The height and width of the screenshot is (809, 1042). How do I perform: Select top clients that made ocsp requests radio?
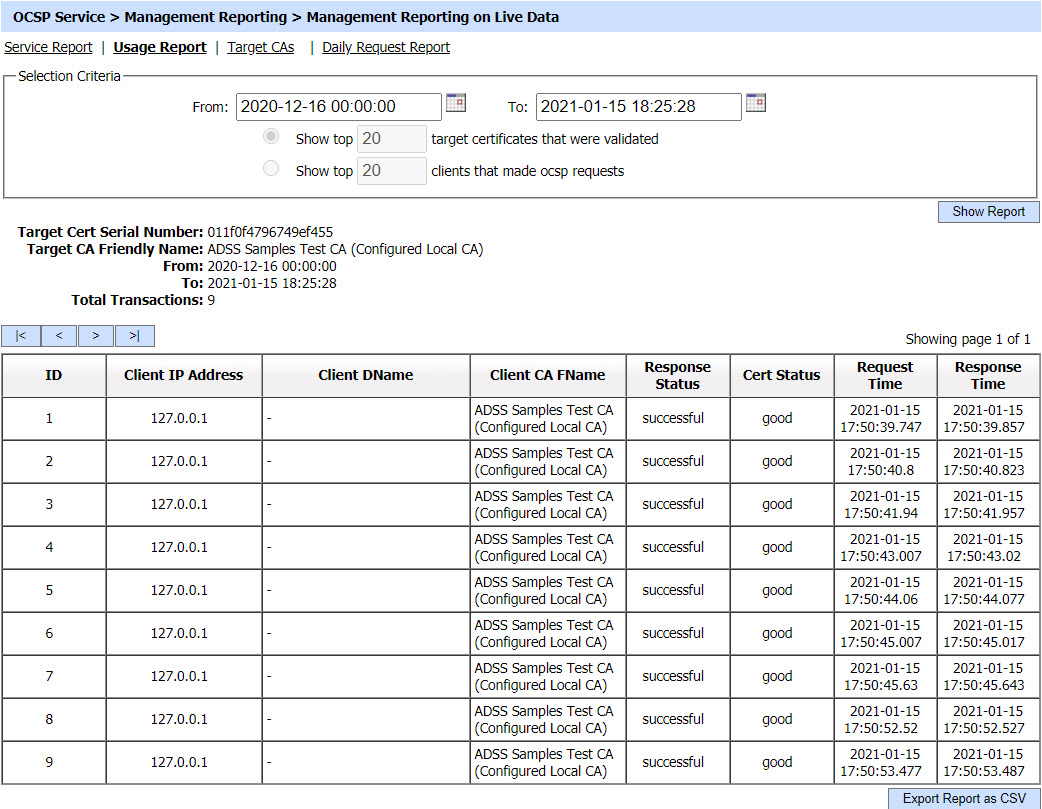click(271, 170)
